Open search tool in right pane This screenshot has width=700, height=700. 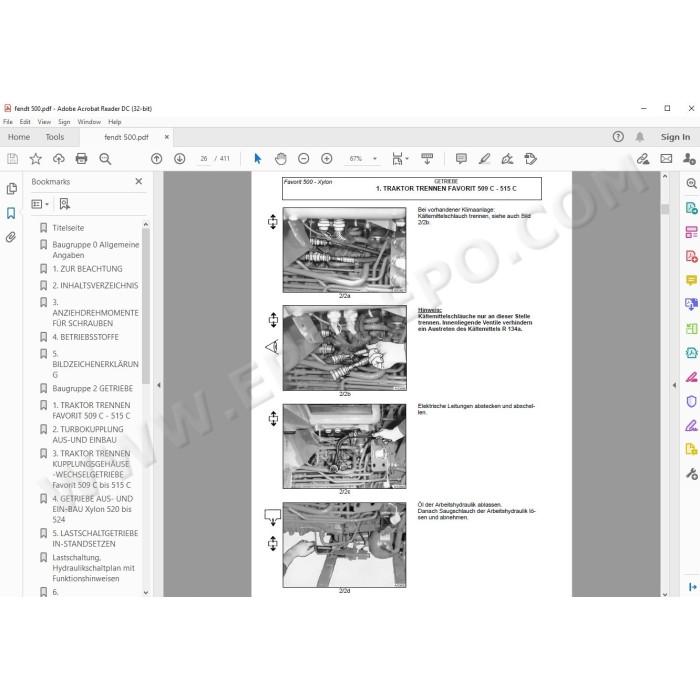pyautogui.click(x=691, y=183)
